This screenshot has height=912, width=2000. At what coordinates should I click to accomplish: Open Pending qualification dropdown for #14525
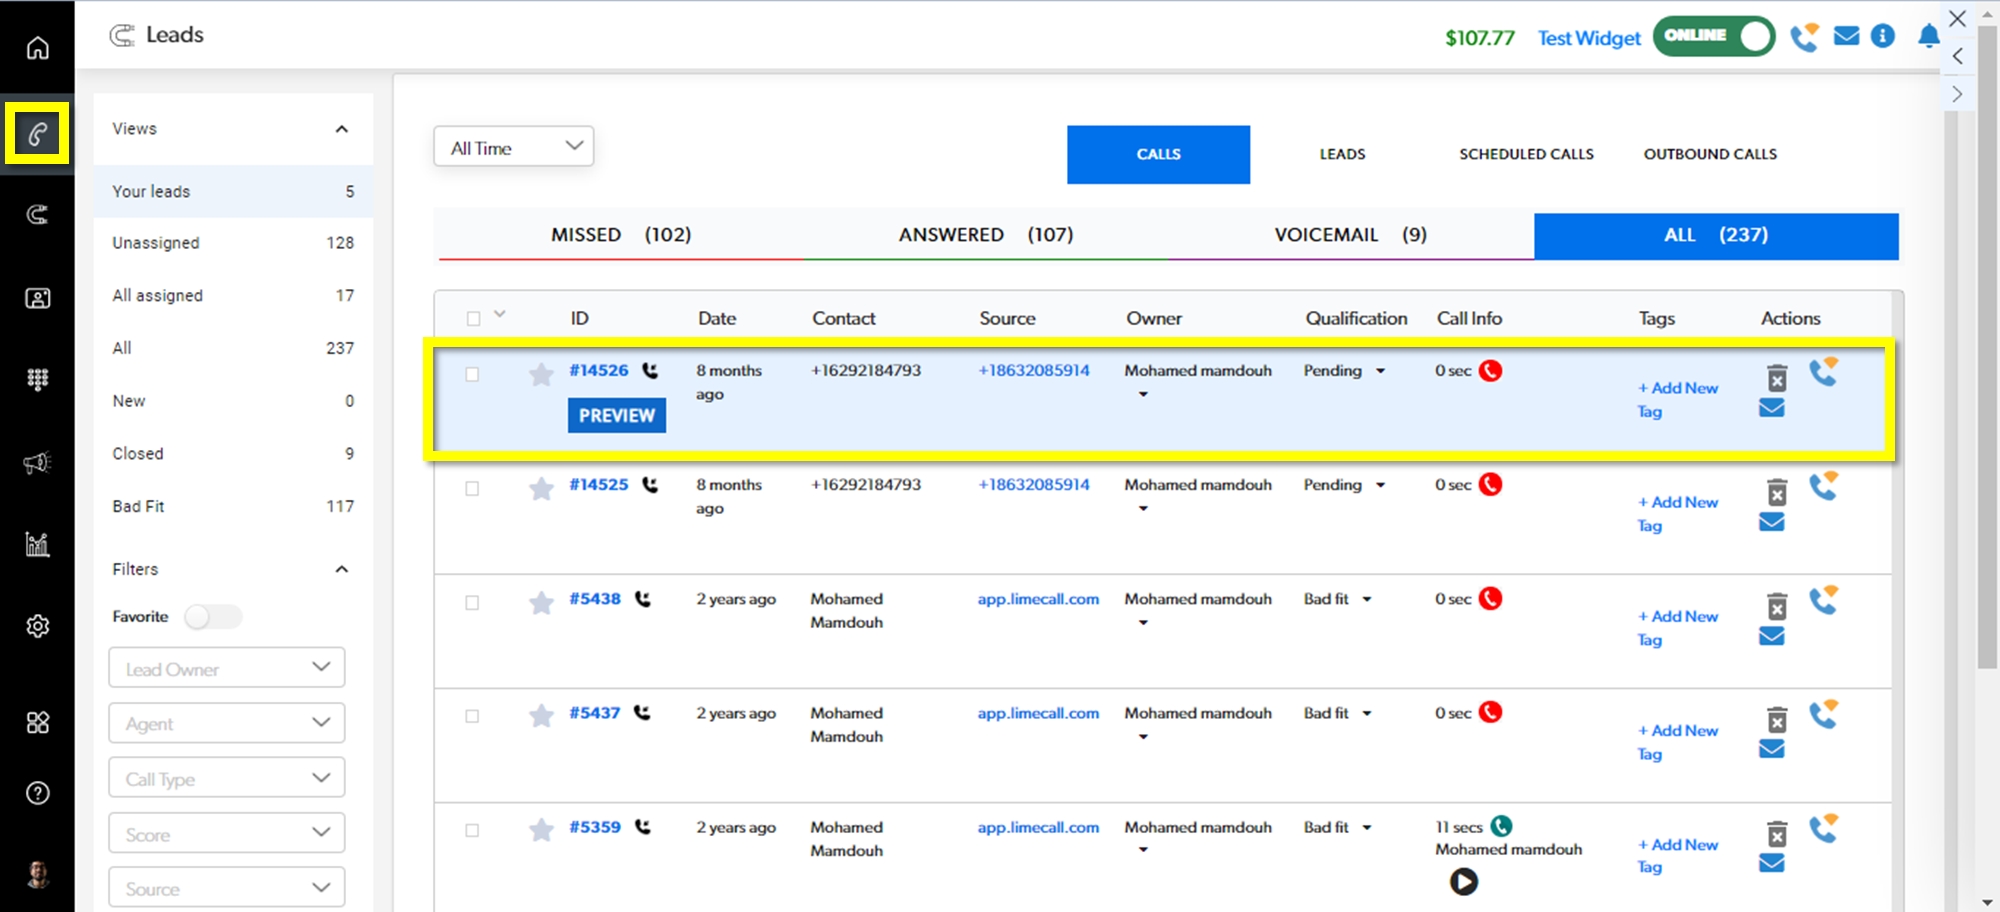[1344, 485]
